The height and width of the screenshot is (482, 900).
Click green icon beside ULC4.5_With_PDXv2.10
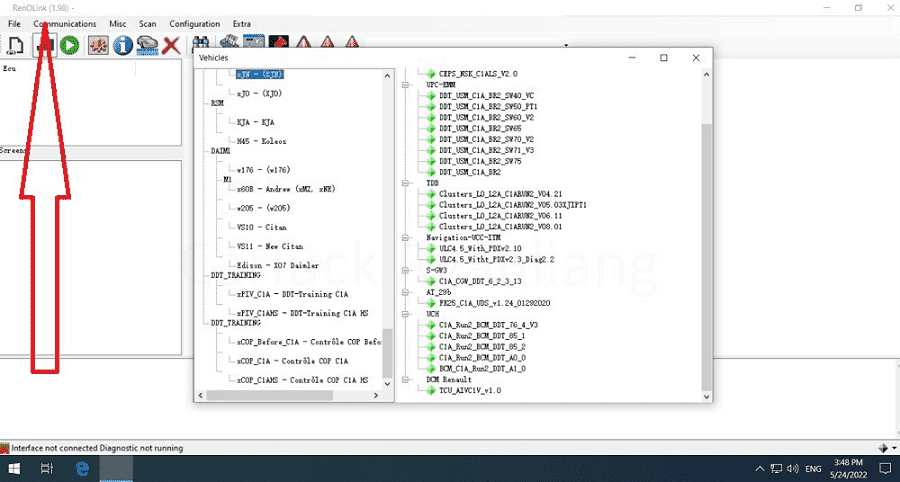pyautogui.click(x=430, y=248)
